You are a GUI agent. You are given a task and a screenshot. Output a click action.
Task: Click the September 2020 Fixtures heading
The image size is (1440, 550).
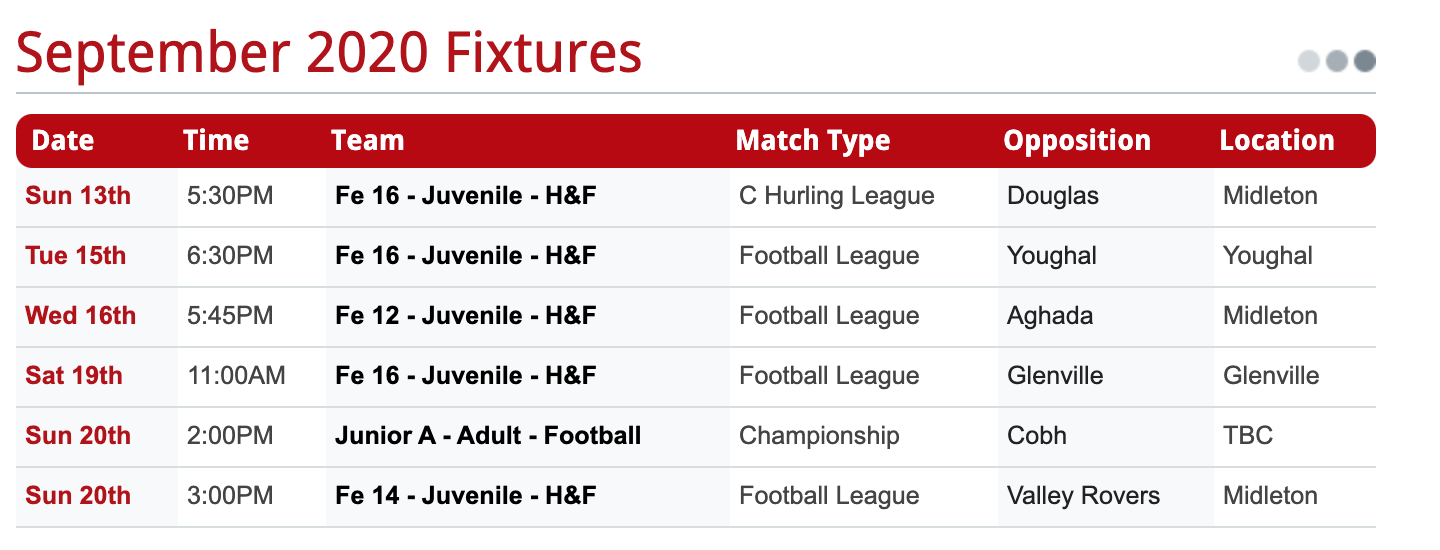pos(329,53)
